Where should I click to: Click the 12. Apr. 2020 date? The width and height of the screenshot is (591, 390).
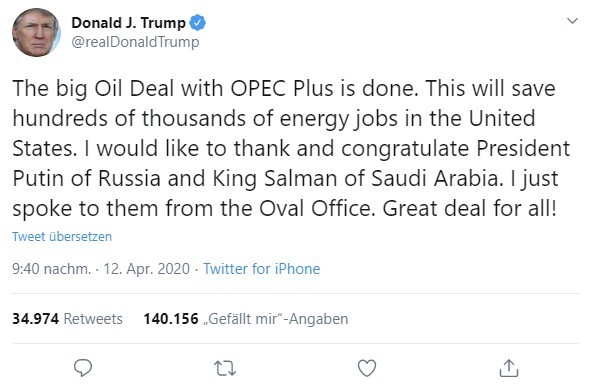[146, 269]
